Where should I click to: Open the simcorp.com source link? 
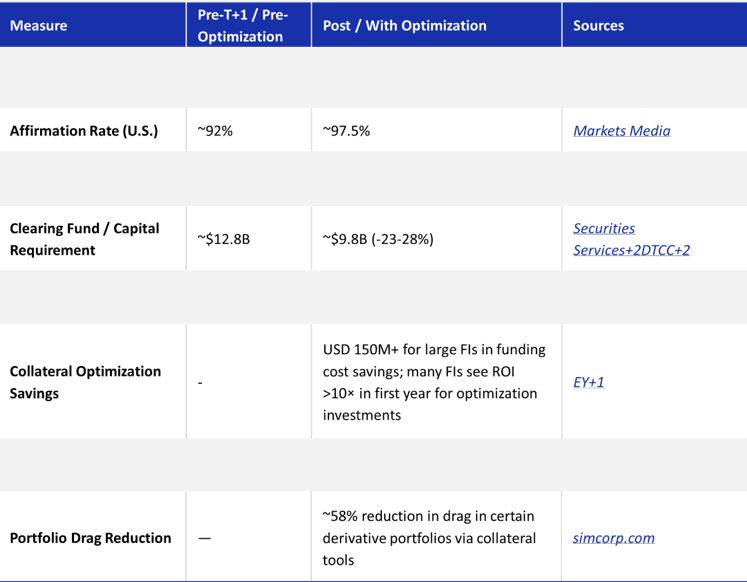click(x=614, y=538)
